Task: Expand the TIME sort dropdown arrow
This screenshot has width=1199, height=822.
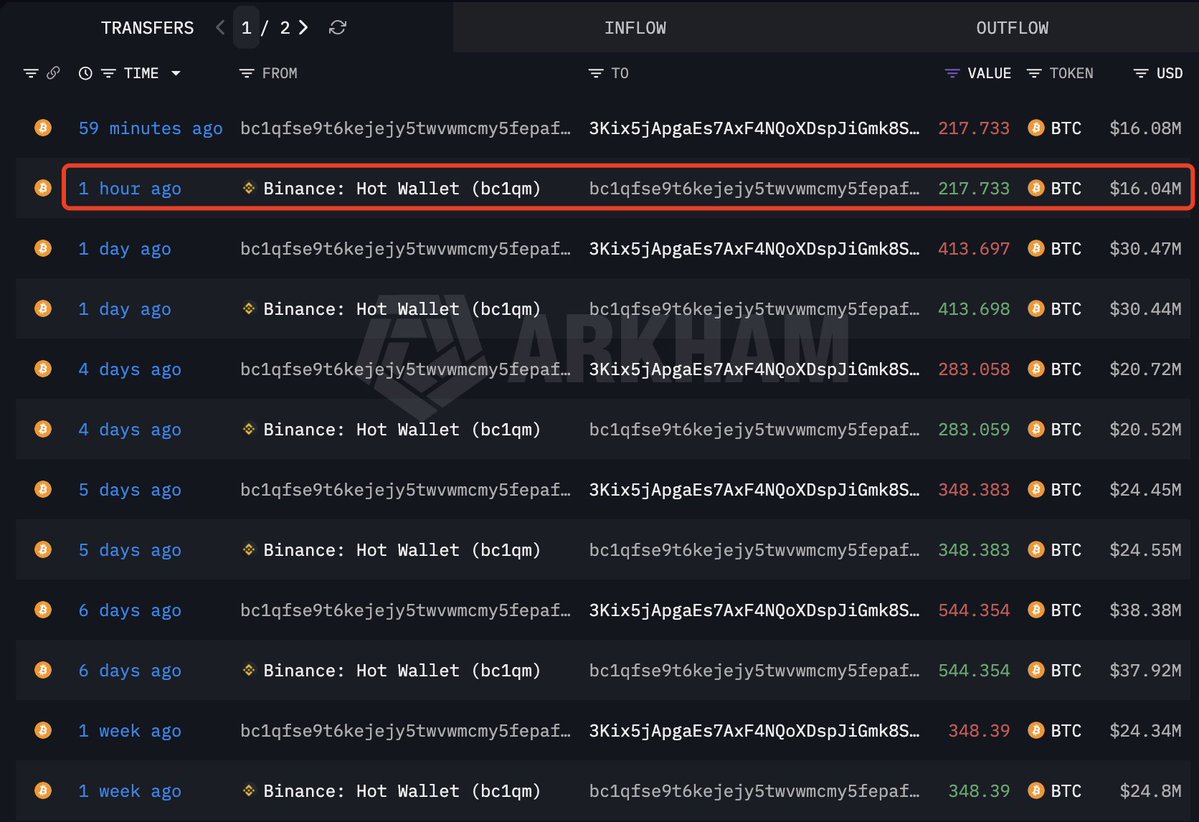Action: (176, 73)
